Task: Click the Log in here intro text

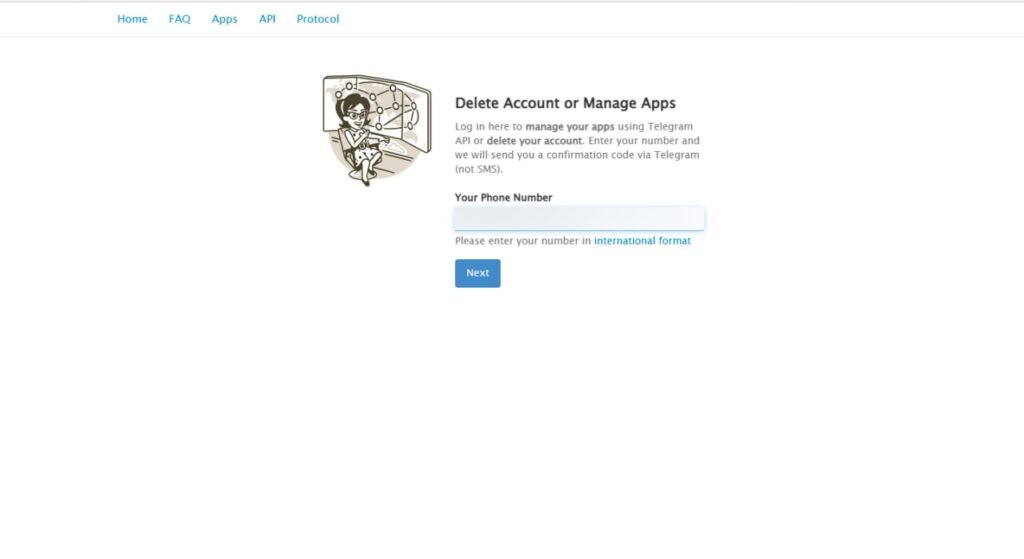Action: (488, 127)
